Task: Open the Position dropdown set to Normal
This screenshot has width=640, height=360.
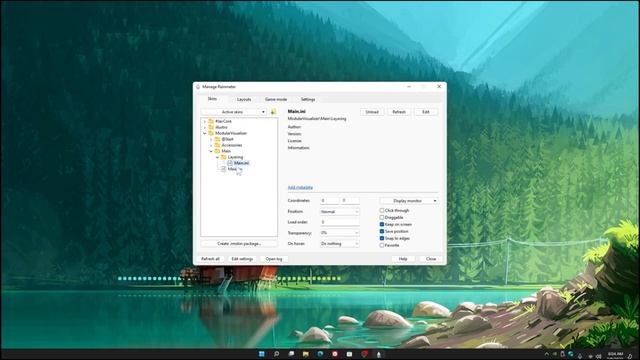Action: coord(340,211)
